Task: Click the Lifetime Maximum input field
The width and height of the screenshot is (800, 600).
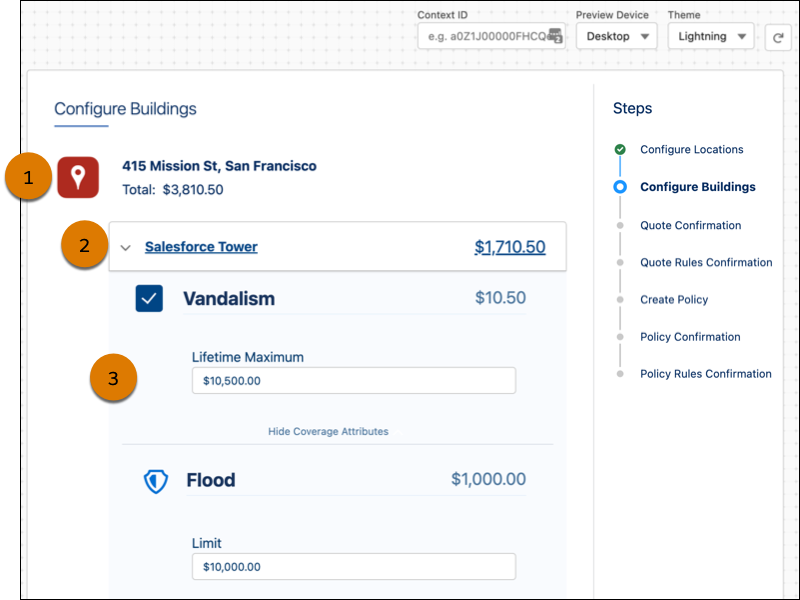Action: [x=354, y=381]
